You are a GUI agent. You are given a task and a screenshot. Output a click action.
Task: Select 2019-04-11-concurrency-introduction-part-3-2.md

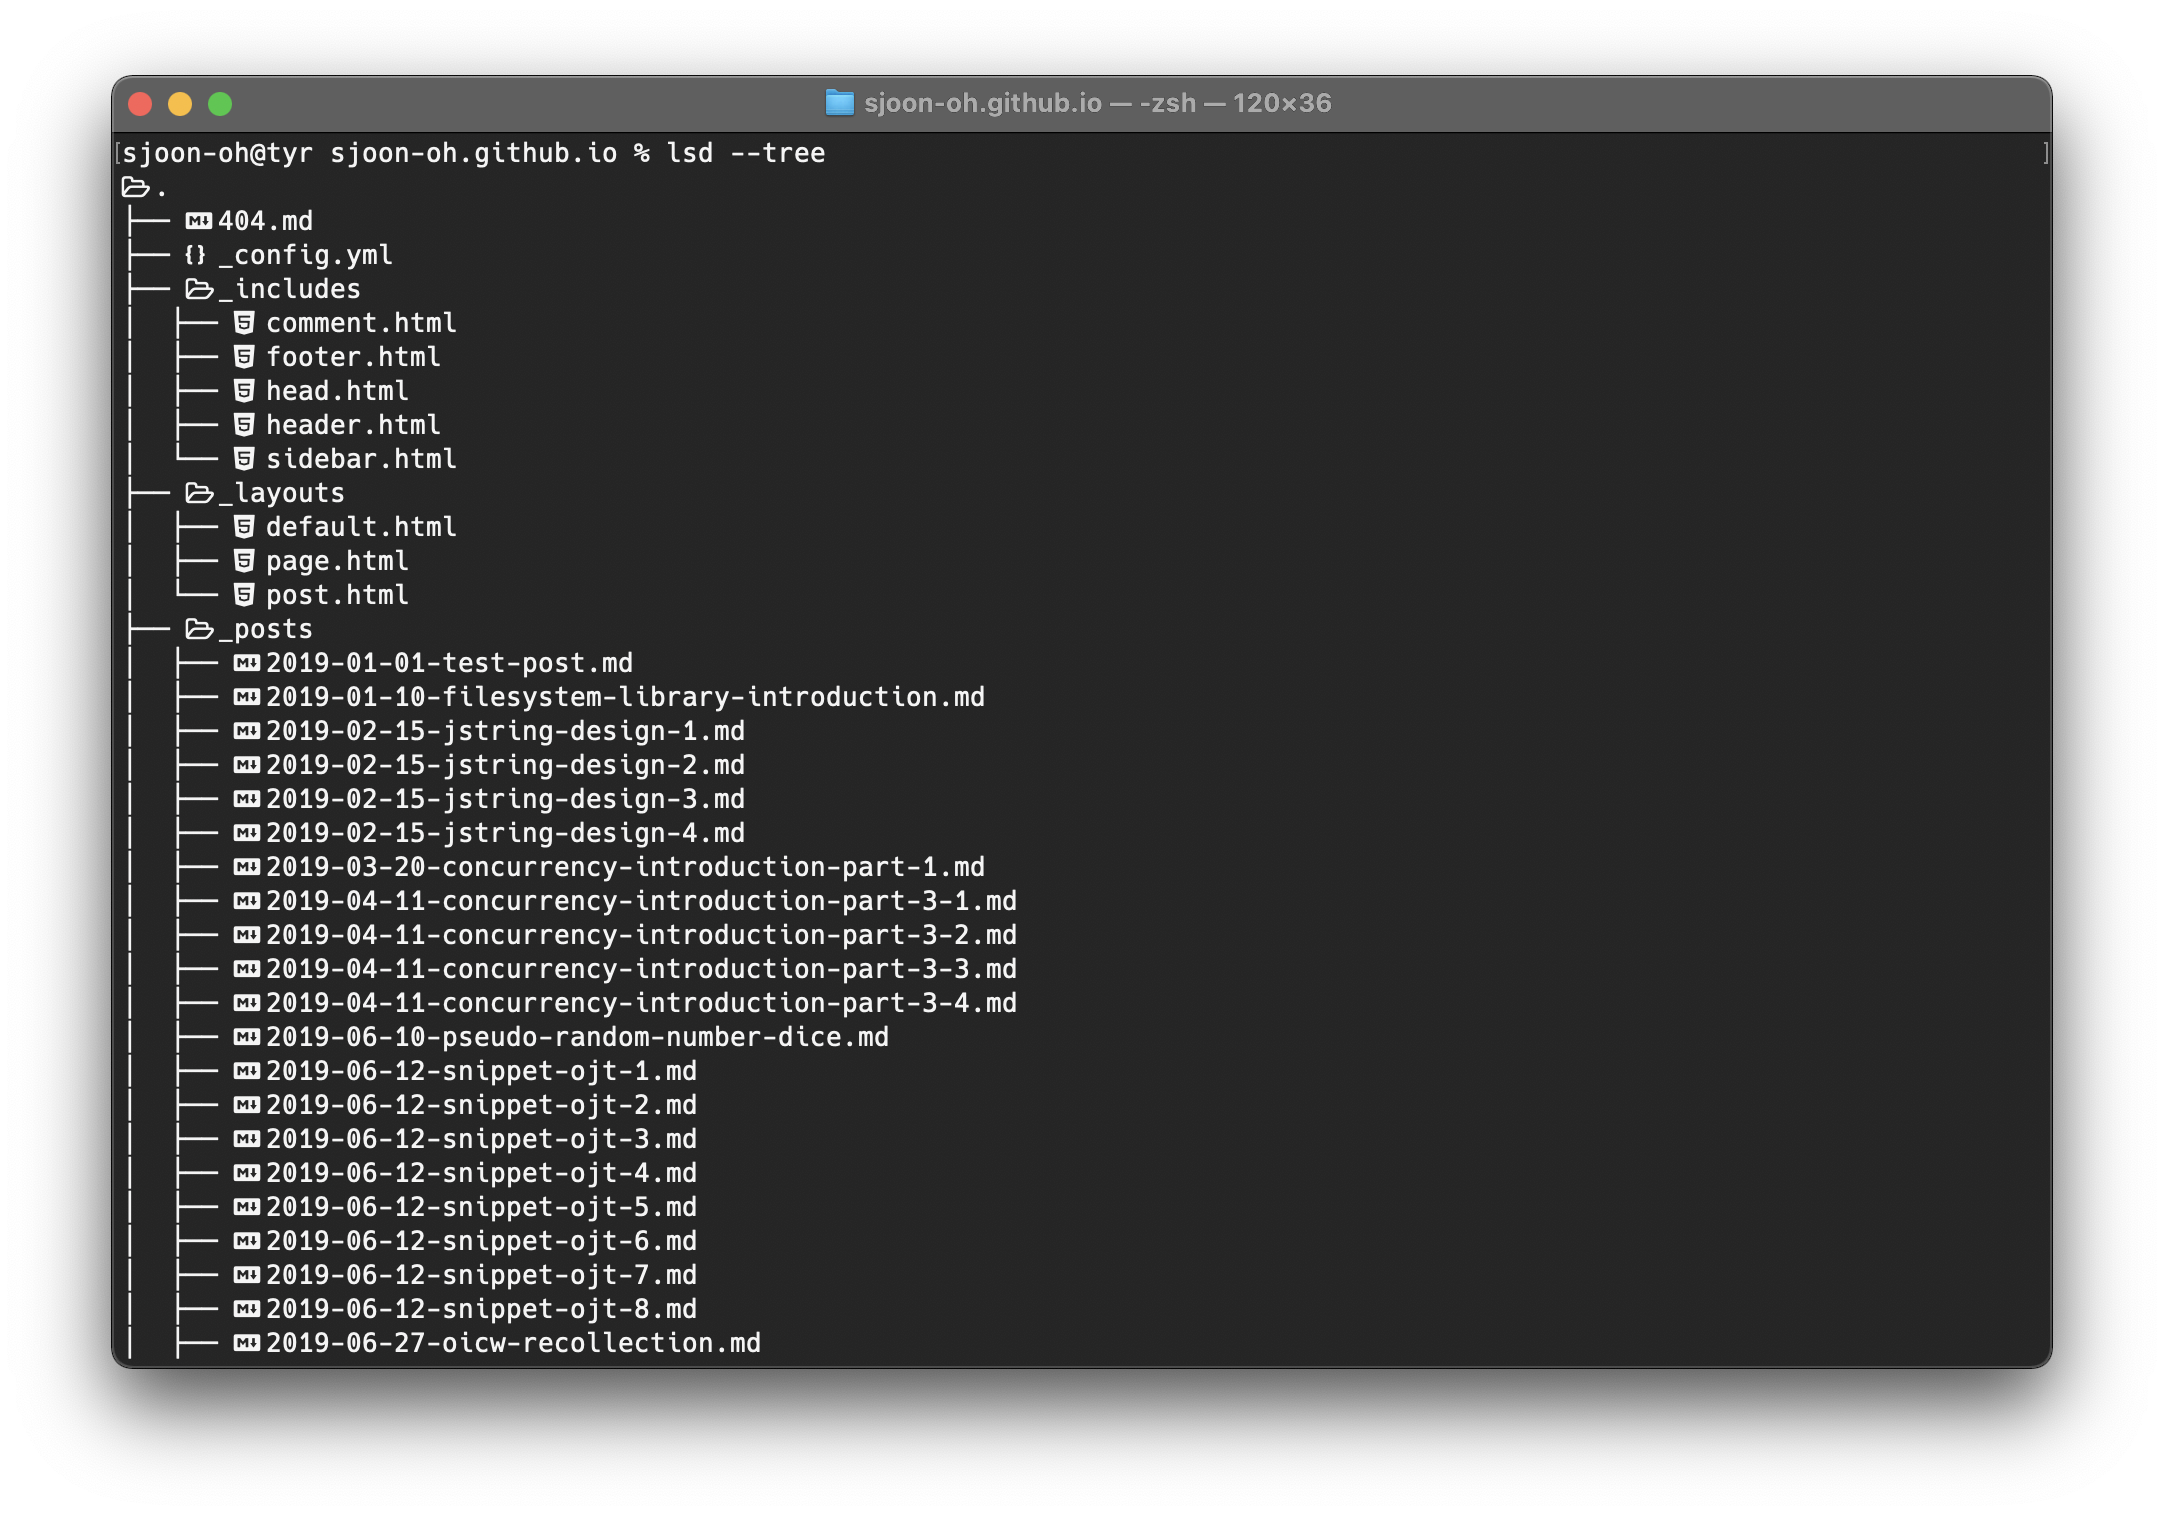coord(642,935)
